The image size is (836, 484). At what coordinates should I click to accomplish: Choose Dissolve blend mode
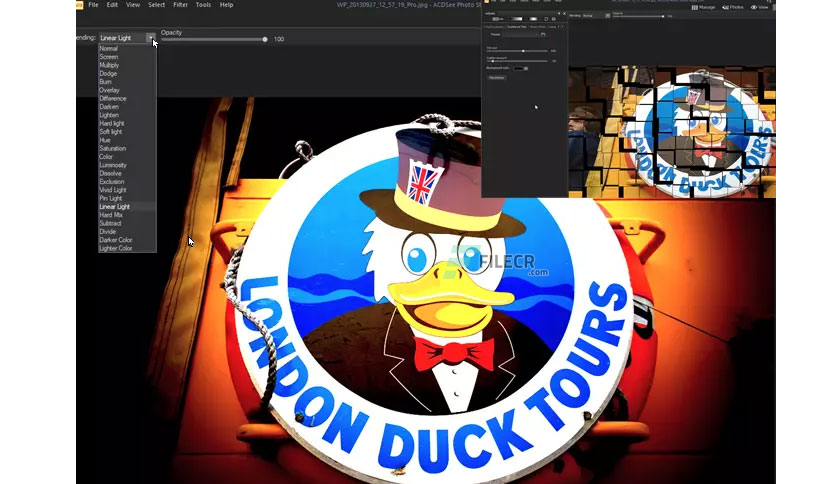pos(127,174)
